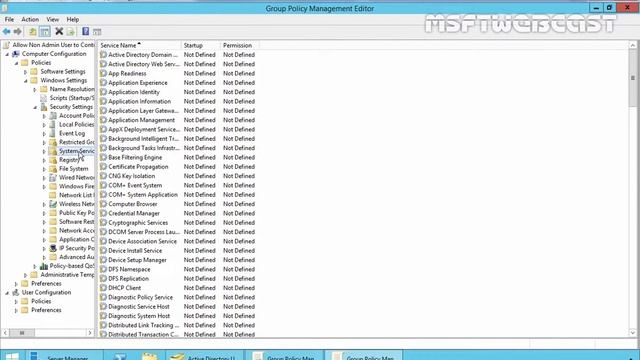This screenshot has height=360, width=640.
Task: Select Preferences under Computer Configuration
Action: 46,284
